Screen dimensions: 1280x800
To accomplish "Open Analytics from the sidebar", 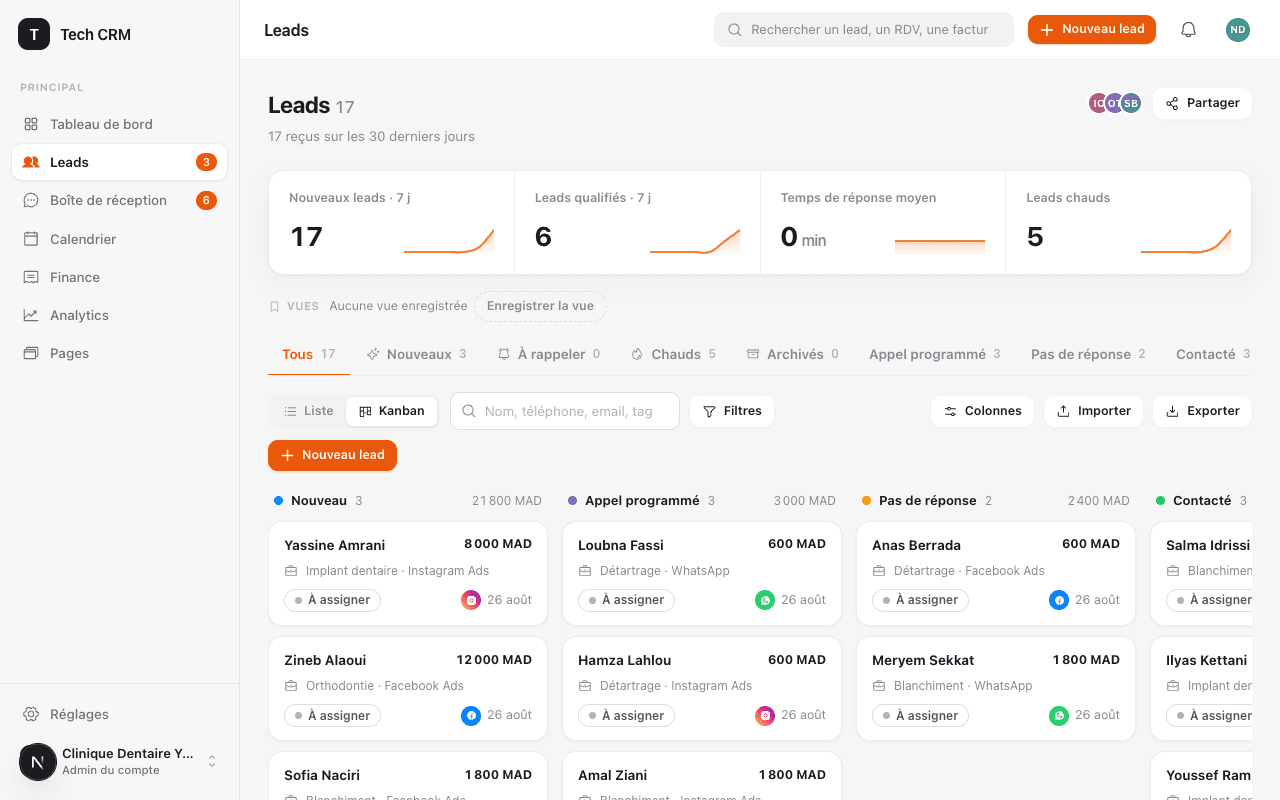I will tap(119, 315).
